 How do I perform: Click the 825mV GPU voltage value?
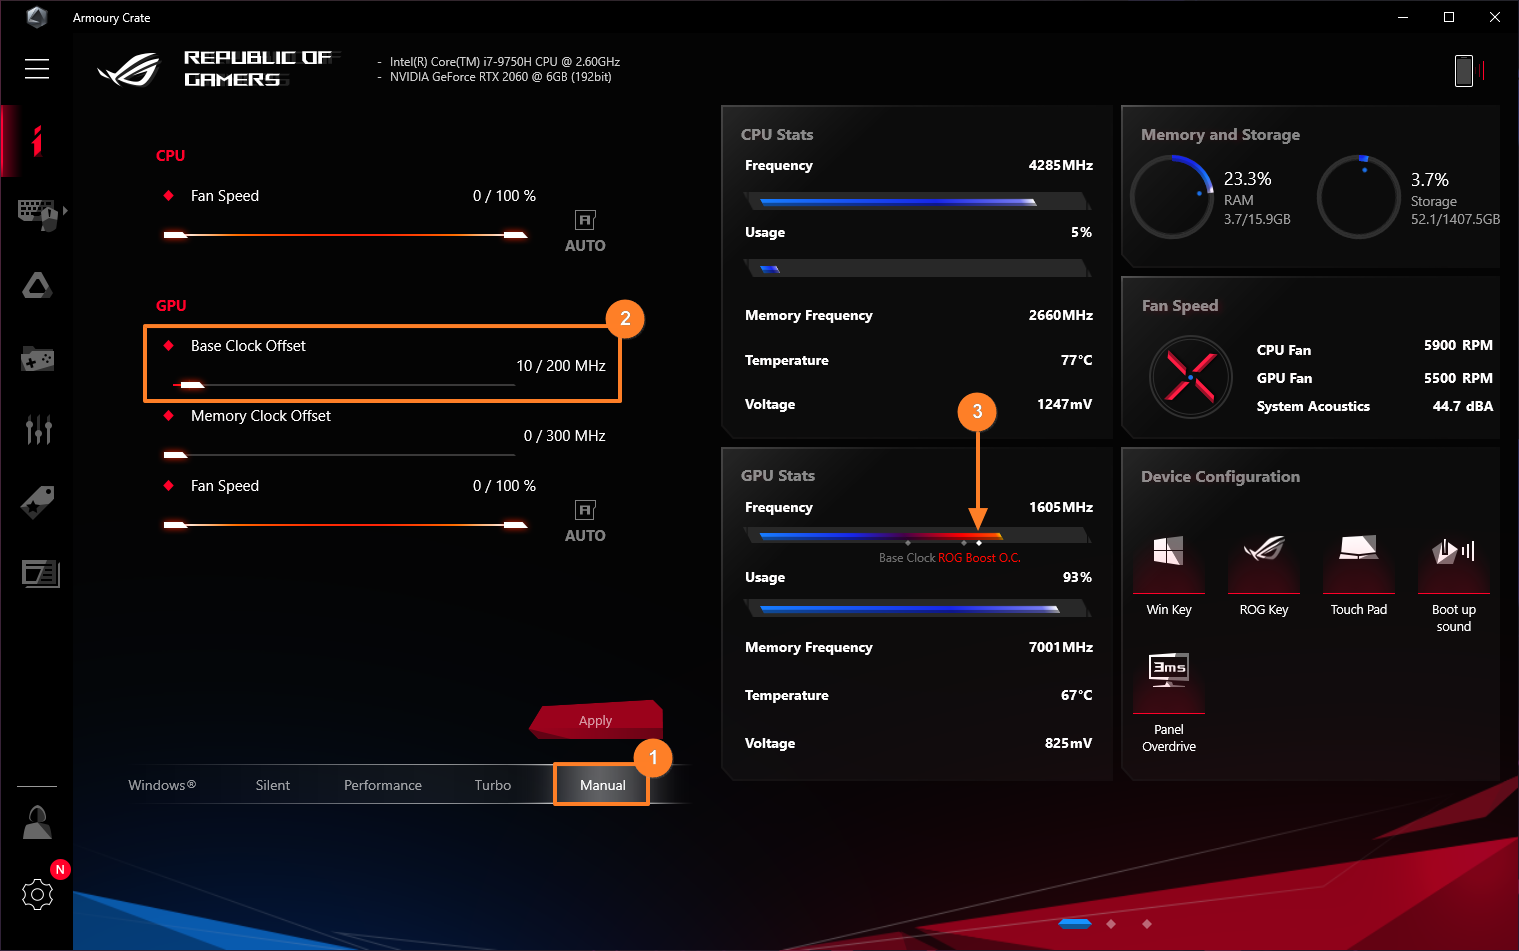click(1068, 743)
